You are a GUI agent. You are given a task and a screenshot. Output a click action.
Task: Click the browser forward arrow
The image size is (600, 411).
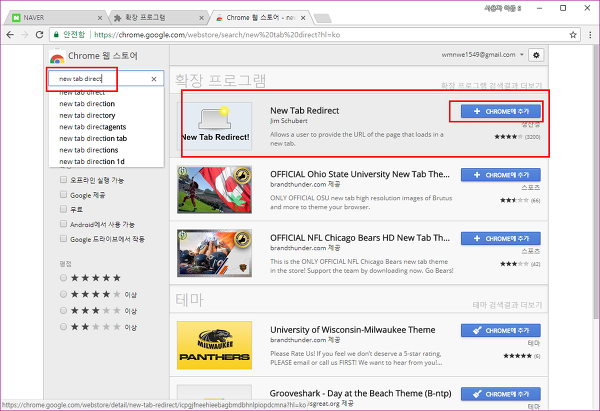tap(24, 35)
